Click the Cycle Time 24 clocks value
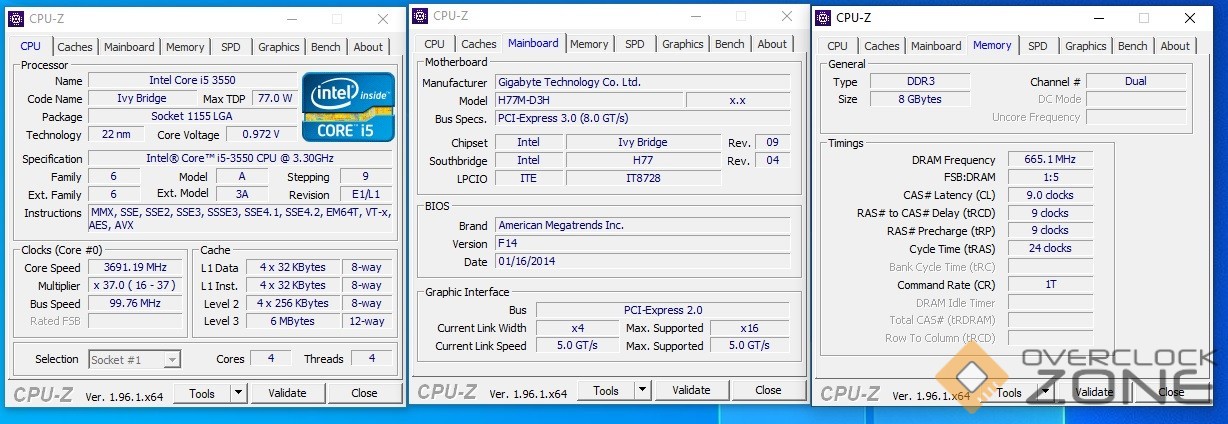This screenshot has width=1228, height=424. [x=1050, y=249]
